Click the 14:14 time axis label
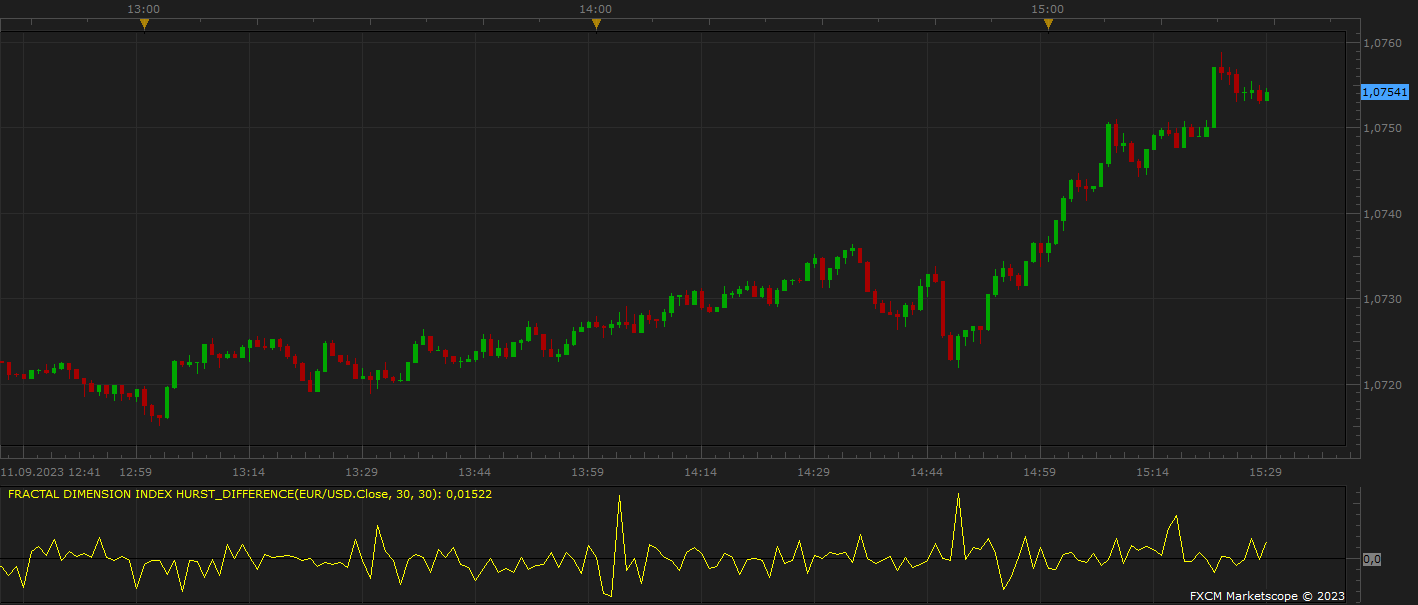Viewport: 1418px width, 605px height. point(700,472)
